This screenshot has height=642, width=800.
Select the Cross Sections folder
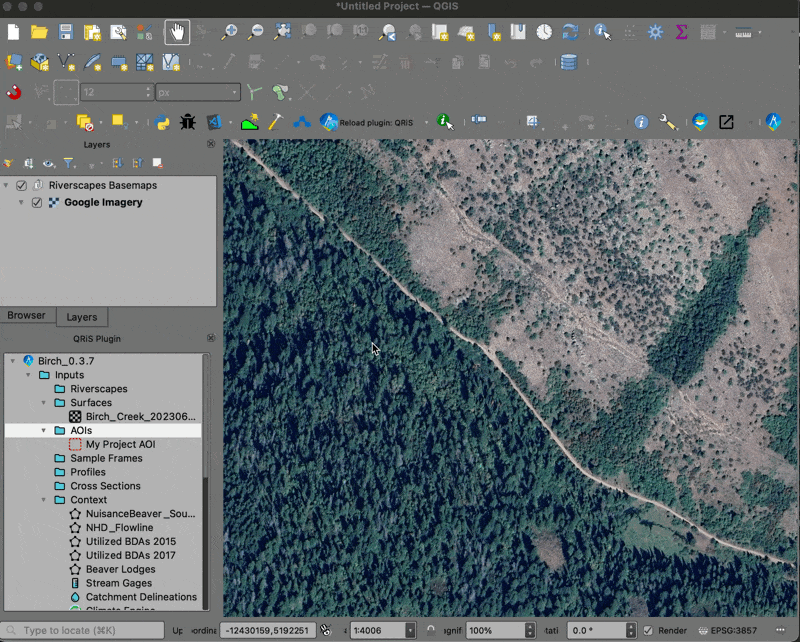click(x=105, y=486)
